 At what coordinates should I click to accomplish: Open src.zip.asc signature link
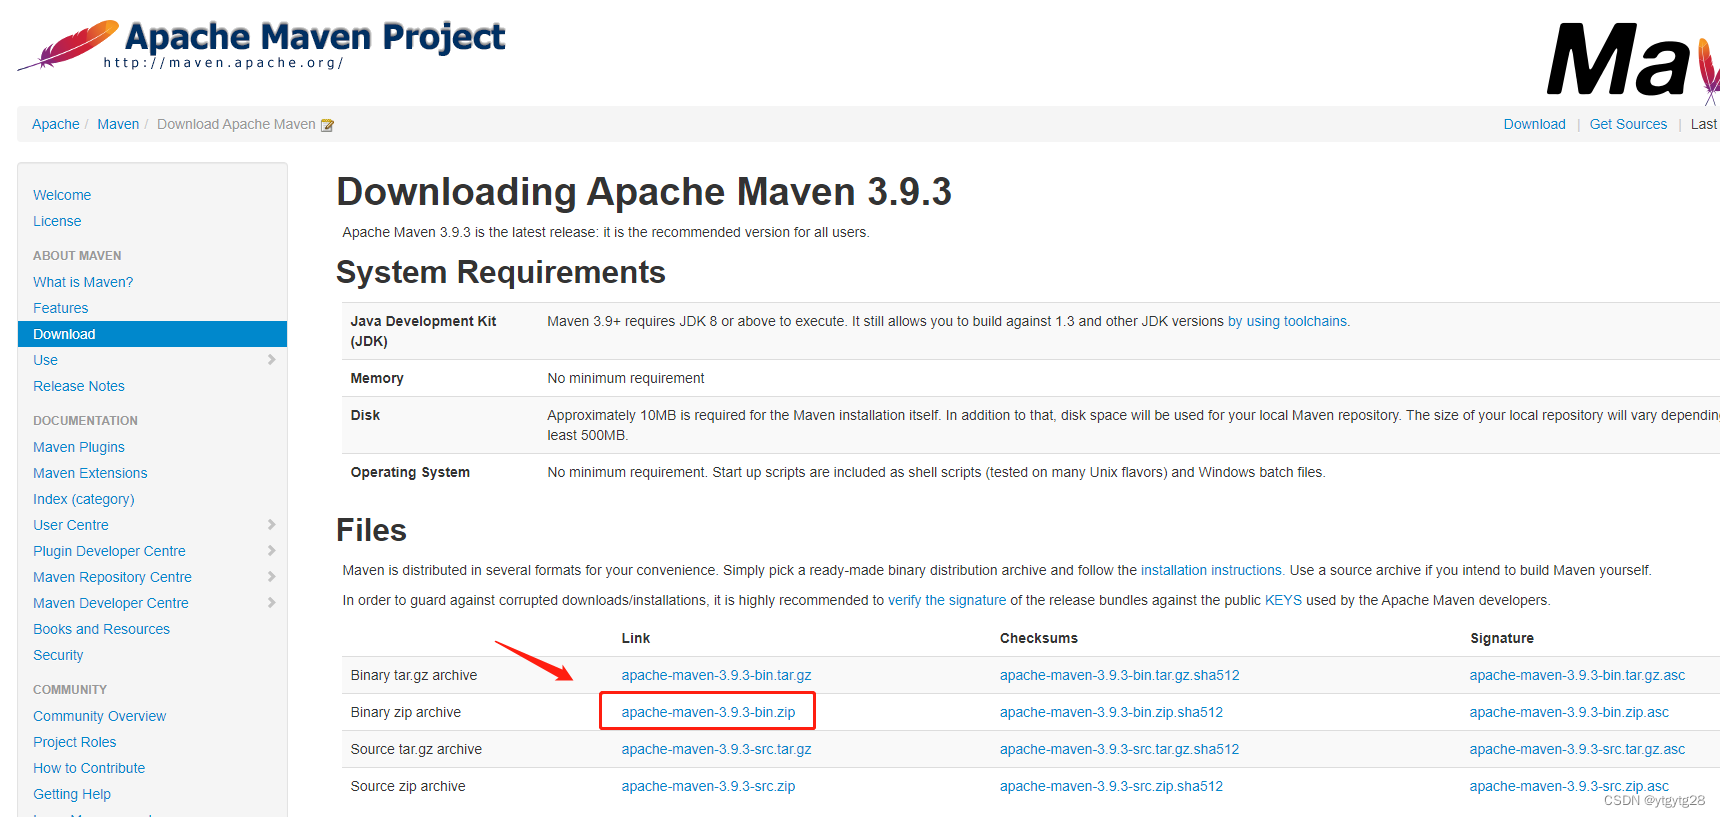(1569, 786)
